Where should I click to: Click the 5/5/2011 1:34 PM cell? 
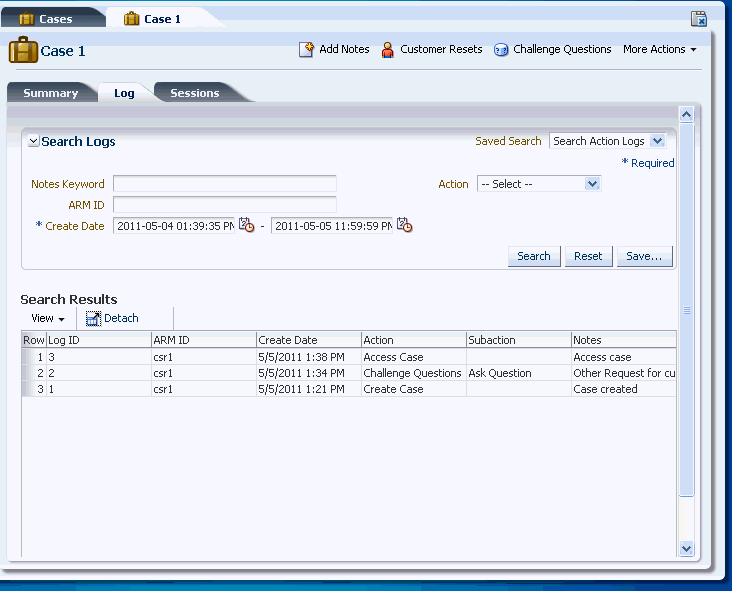tap(309, 373)
